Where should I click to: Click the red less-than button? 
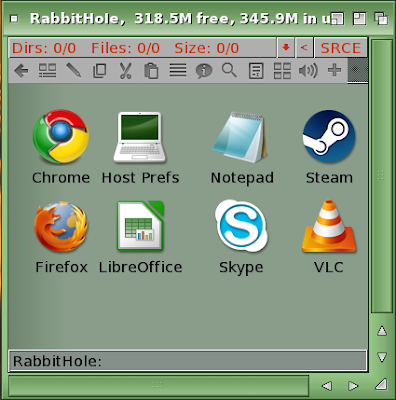click(304, 48)
